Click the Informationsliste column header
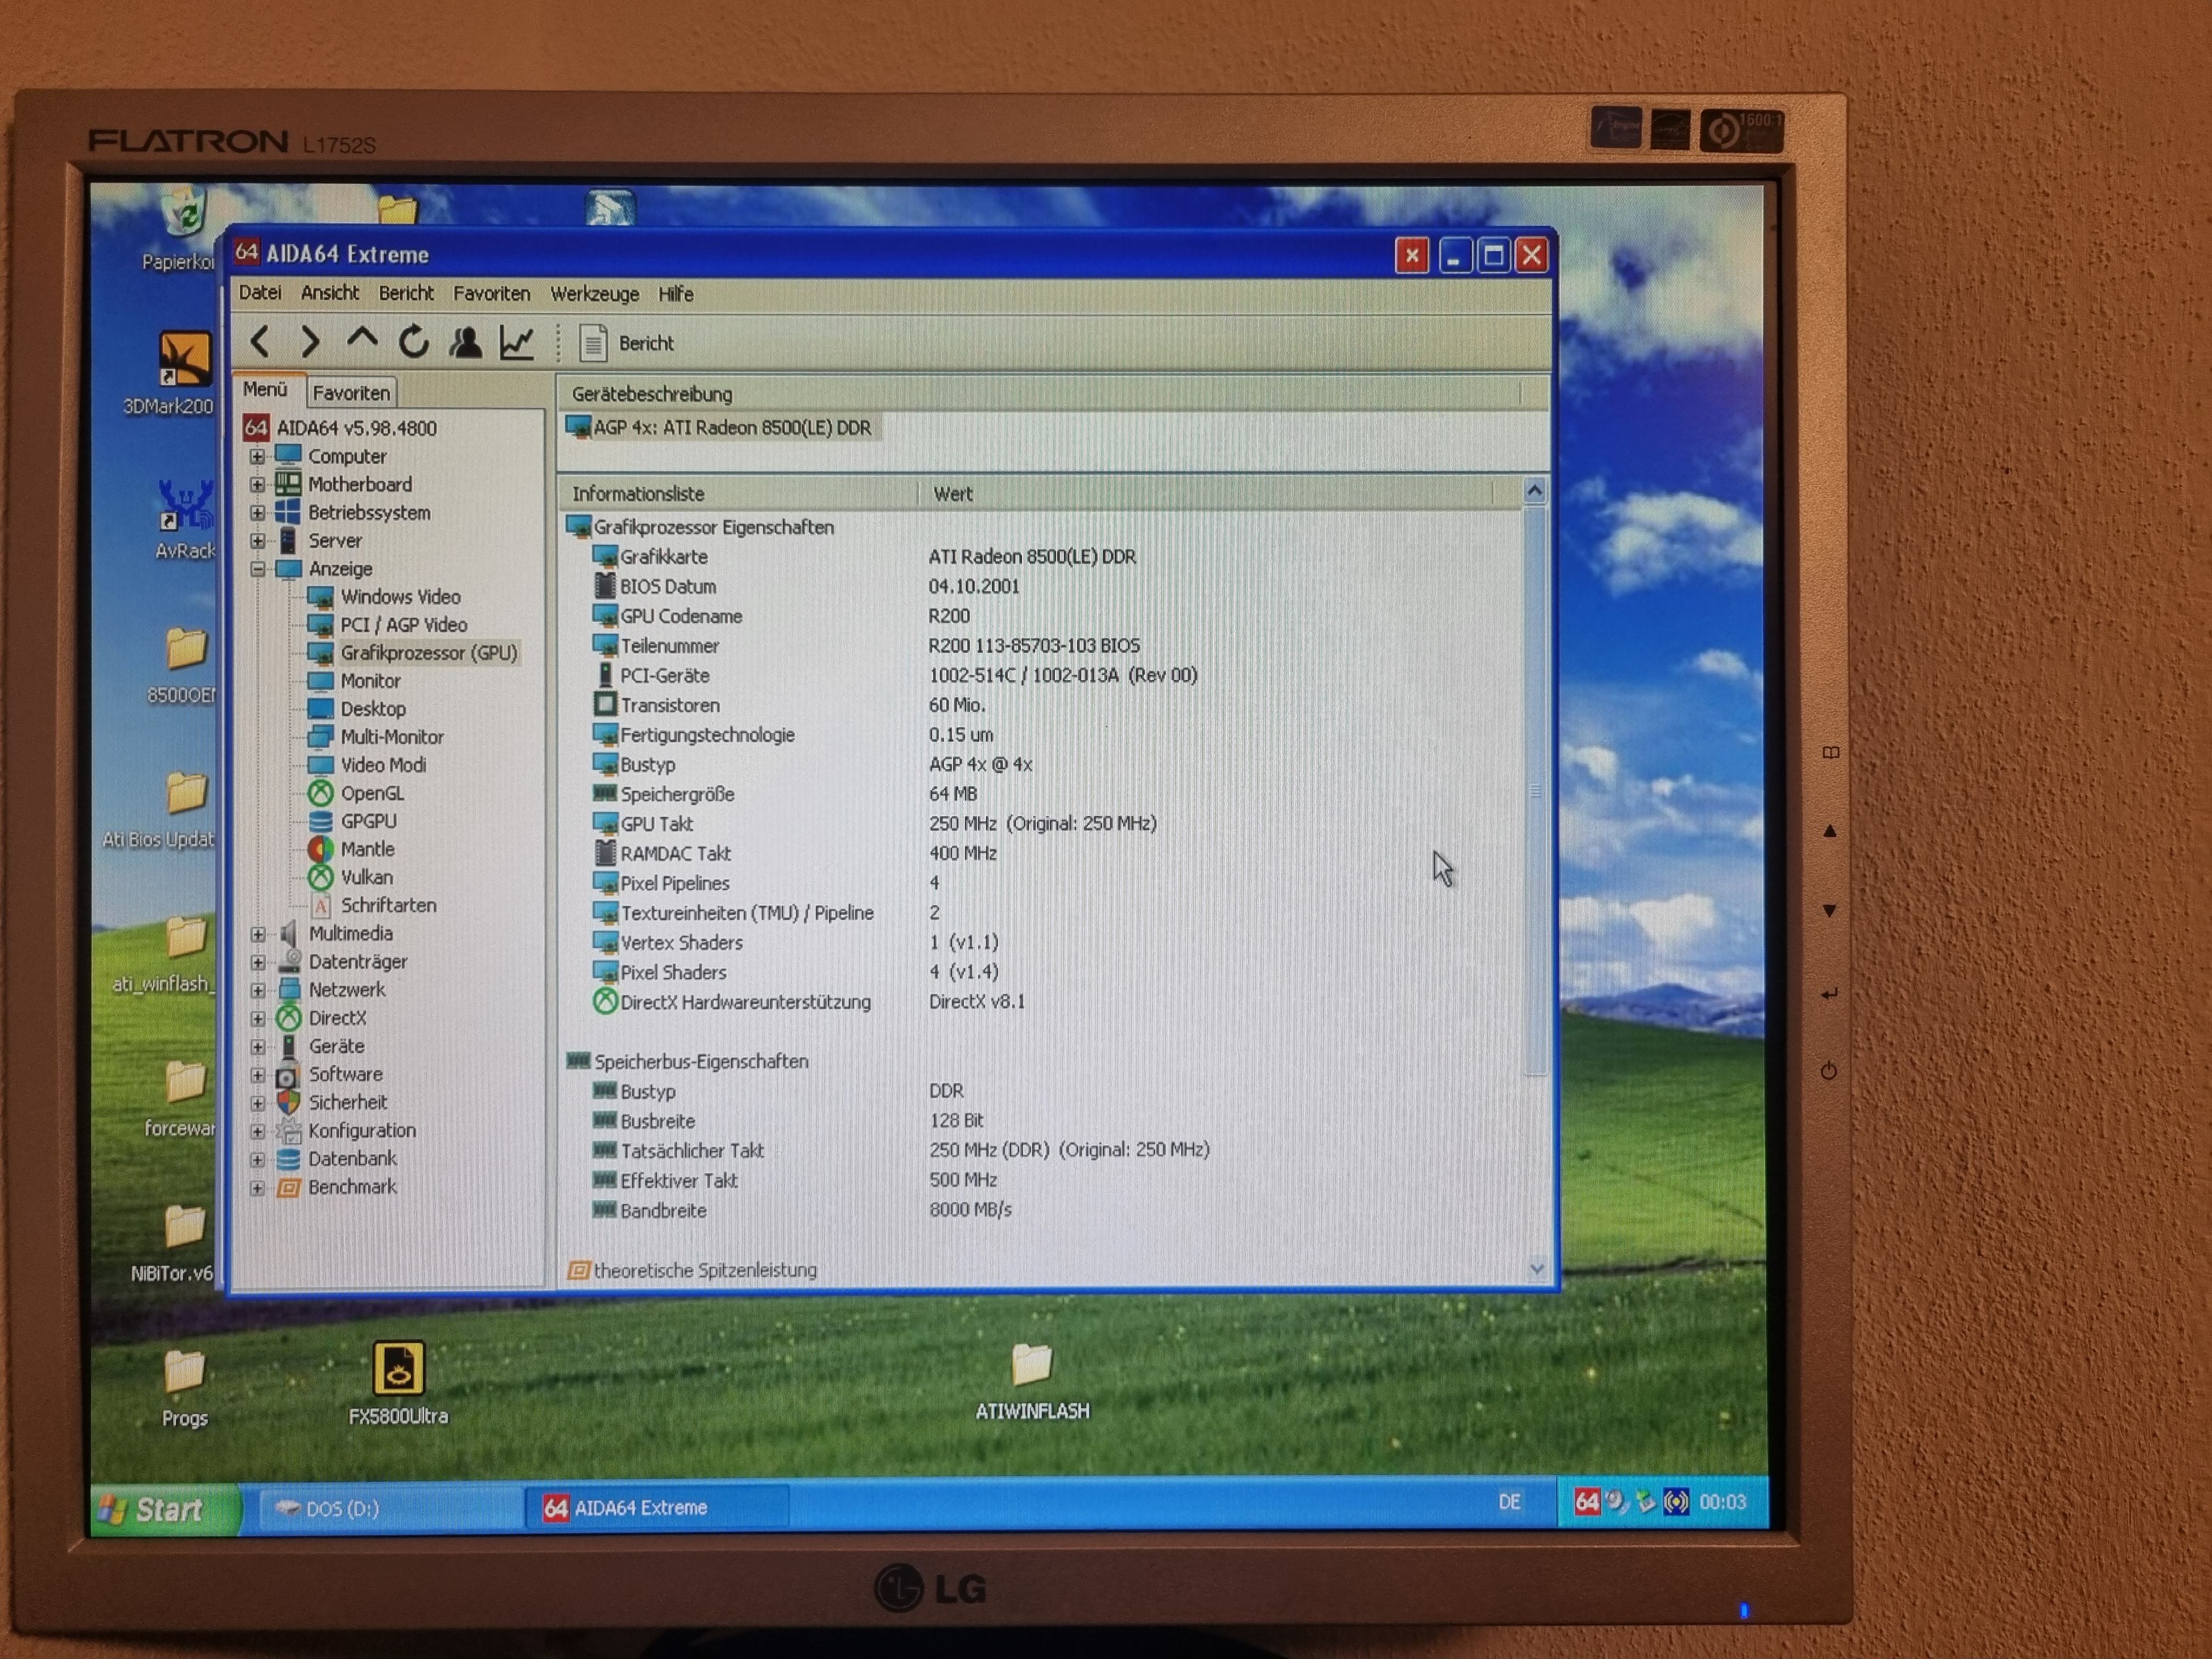Image resolution: width=2212 pixels, height=1659 pixels. [738, 493]
